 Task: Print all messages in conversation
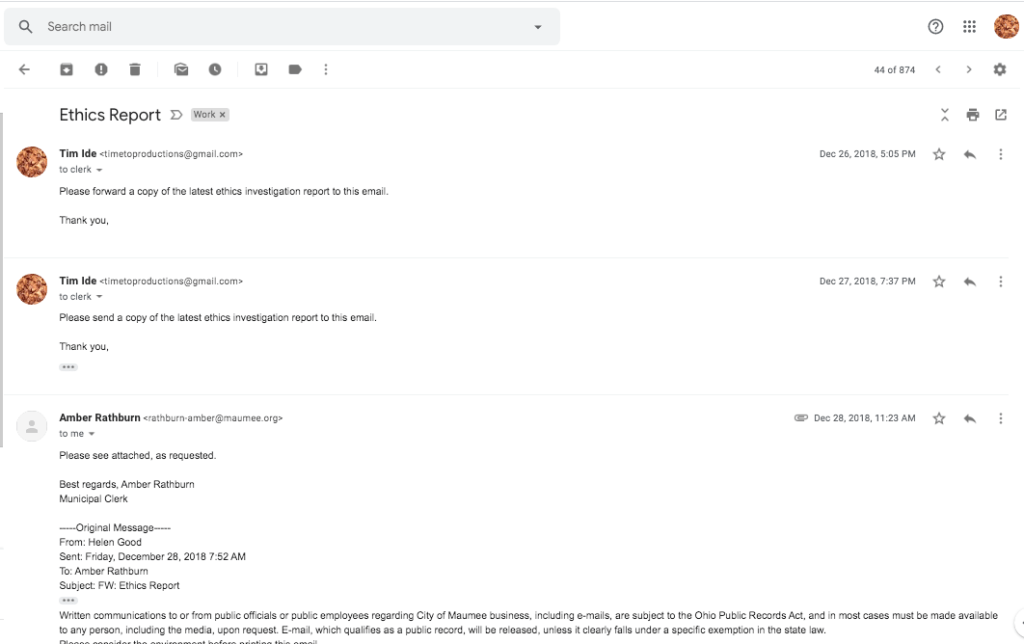973,115
